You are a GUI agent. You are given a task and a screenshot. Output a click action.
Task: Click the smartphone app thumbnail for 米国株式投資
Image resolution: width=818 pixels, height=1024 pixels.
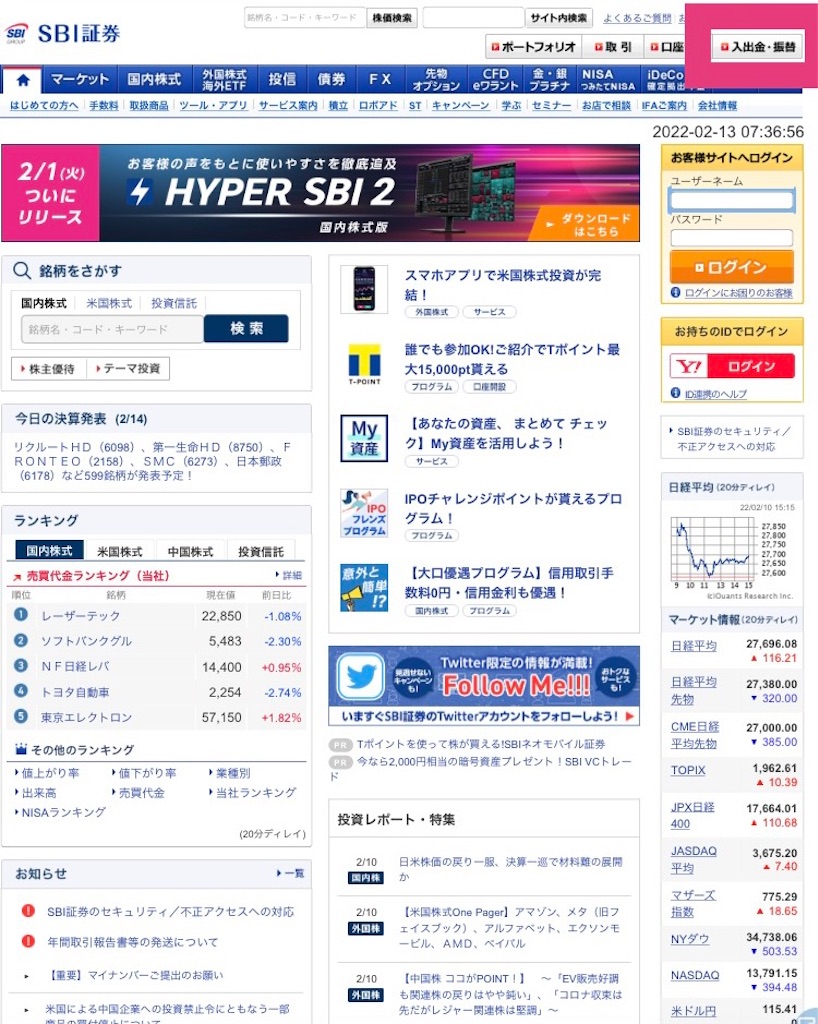[x=364, y=289]
